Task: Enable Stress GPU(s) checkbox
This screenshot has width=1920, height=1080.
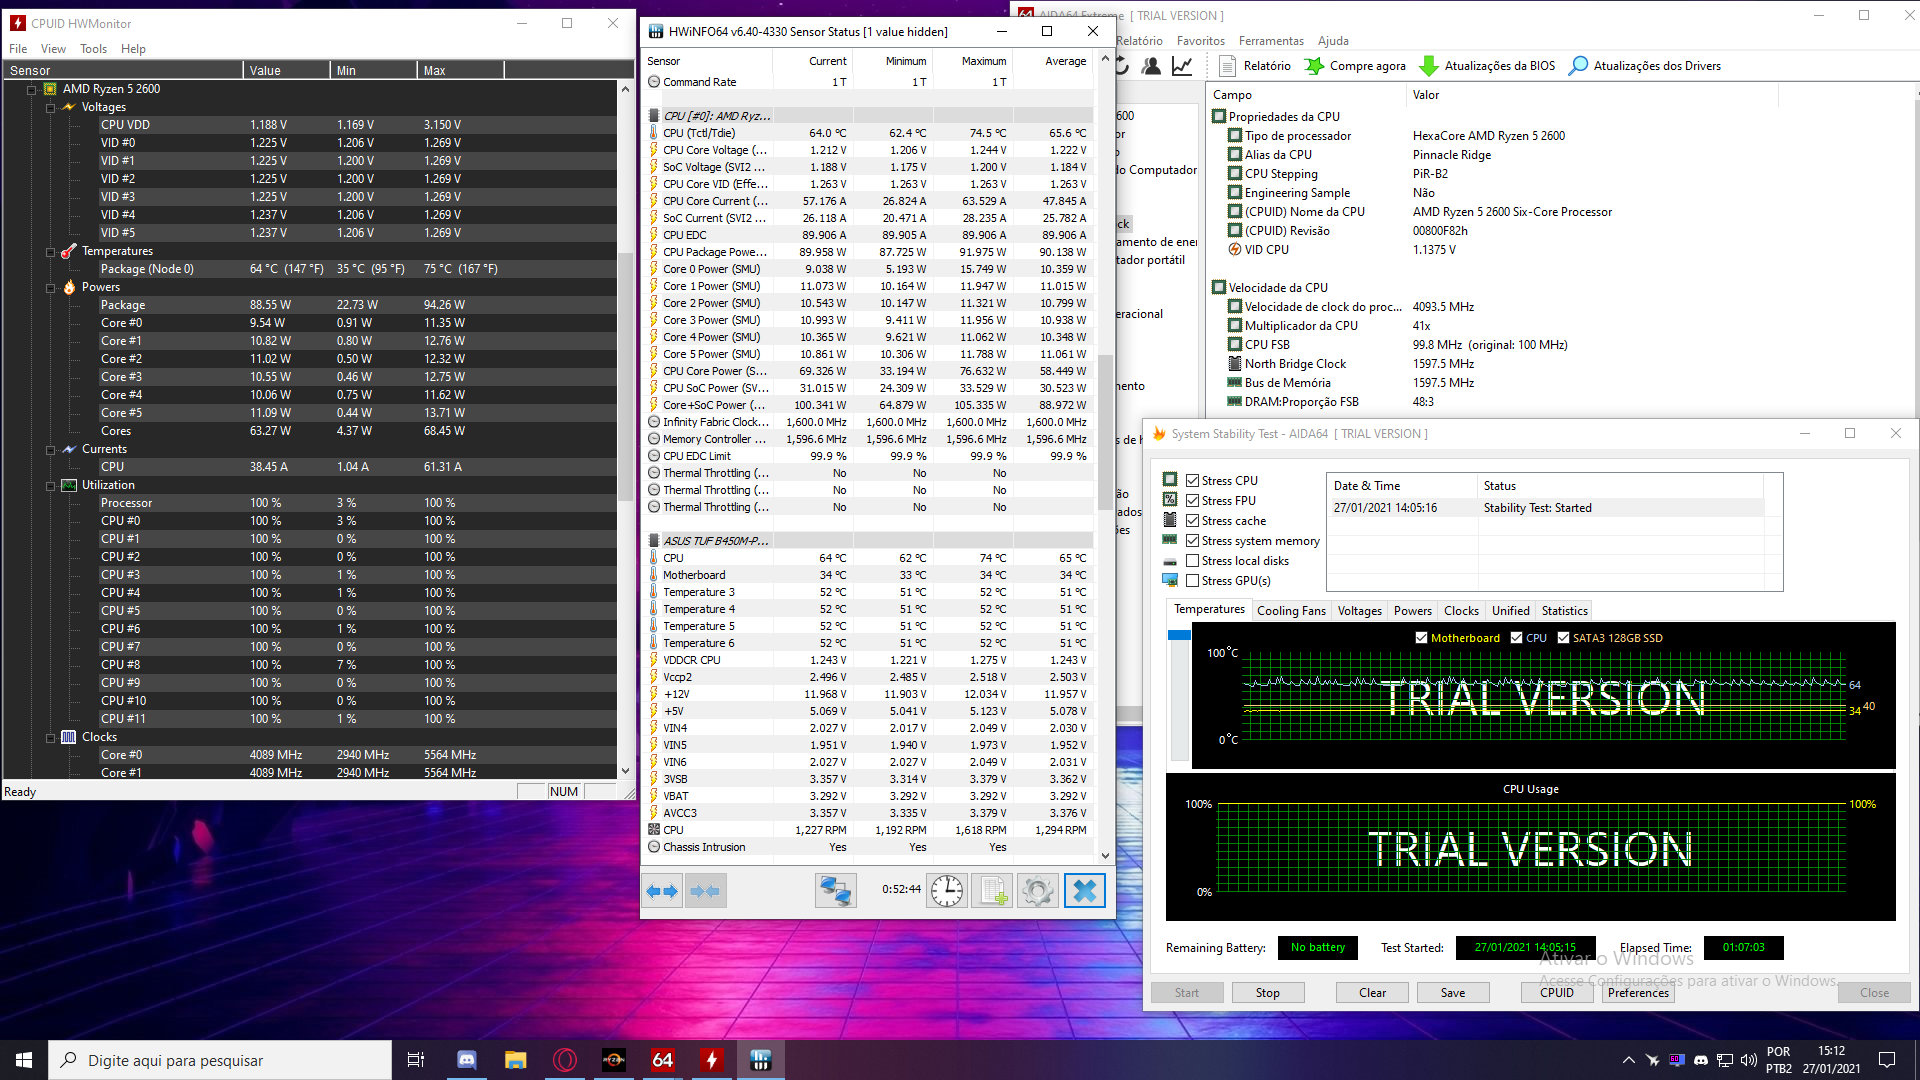Action: coord(1192,581)
